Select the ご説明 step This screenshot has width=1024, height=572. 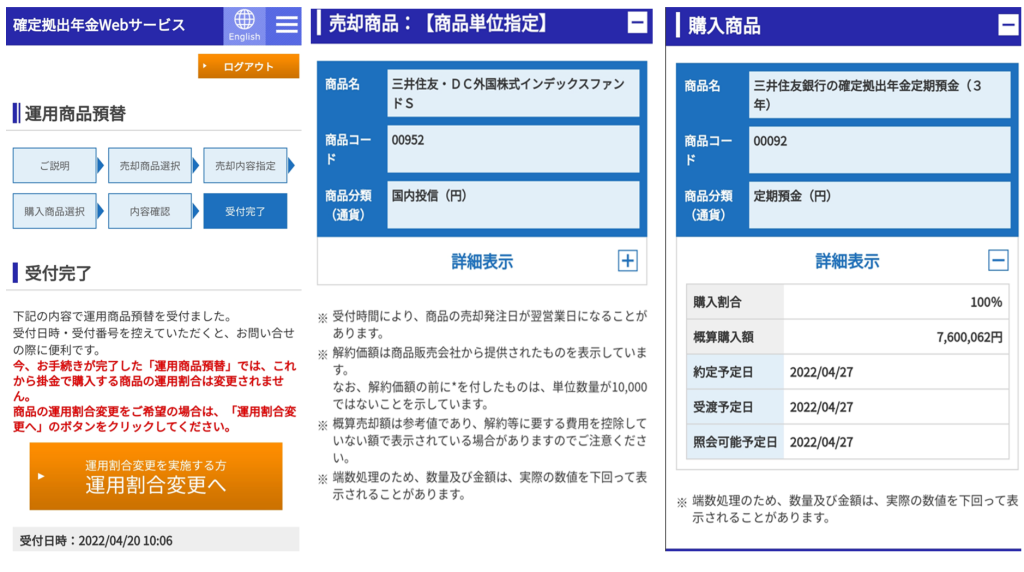pyautogui.click(x=54, y=166)
